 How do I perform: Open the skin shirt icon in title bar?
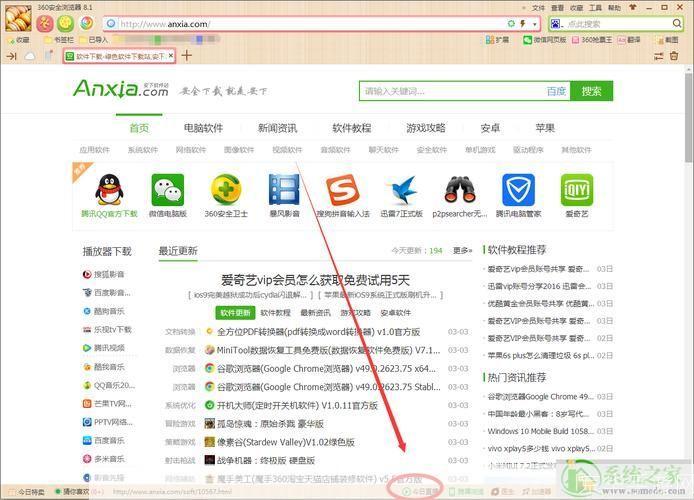(632, 8)
